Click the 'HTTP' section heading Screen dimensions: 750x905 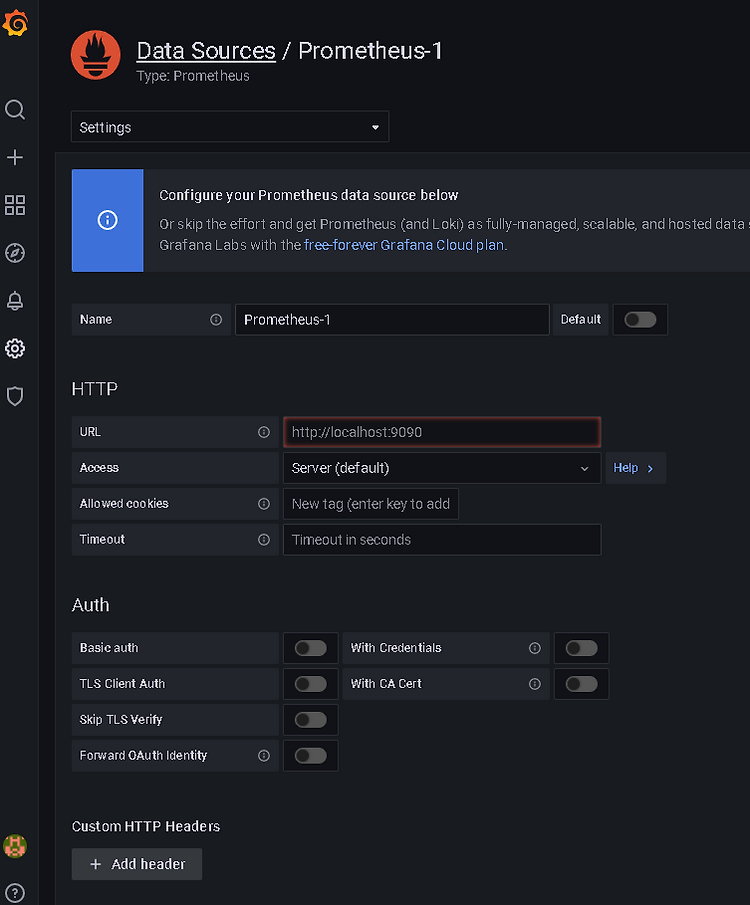[95, 388]
